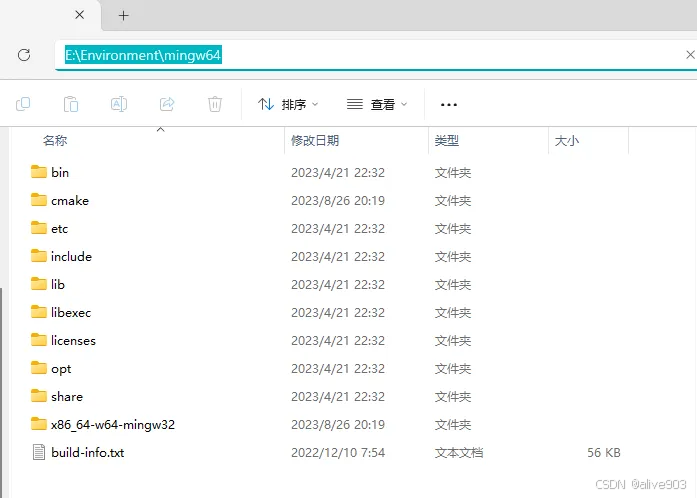Click the 文本文档 type cell
Viewport: 697px width, 498px height.
(x=459, y=453)
